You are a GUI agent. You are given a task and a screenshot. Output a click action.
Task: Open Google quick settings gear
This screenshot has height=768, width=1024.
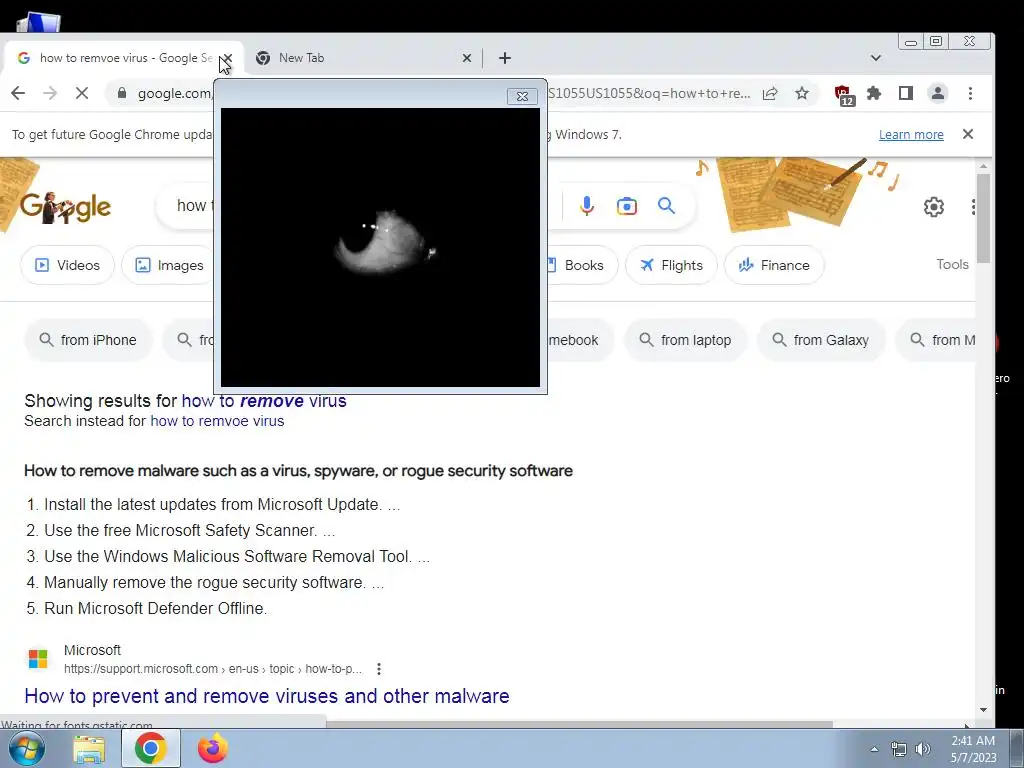click(934, 207)
